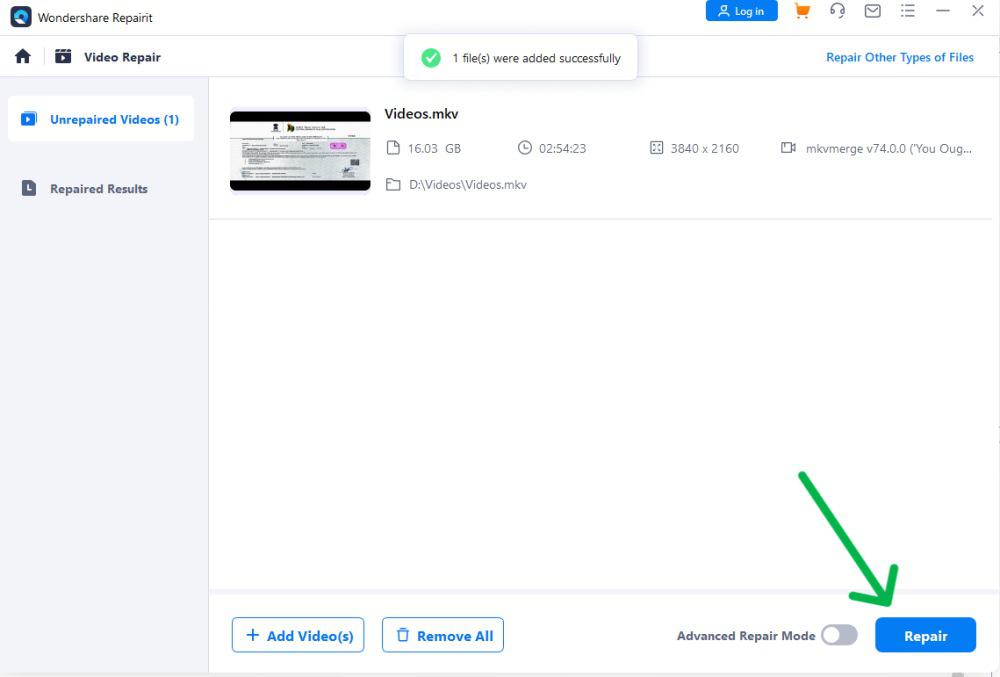The height and width of the screenshot is (677, 1000).
Task: Close the Repairit window
Action: click(x=978, y=11)
